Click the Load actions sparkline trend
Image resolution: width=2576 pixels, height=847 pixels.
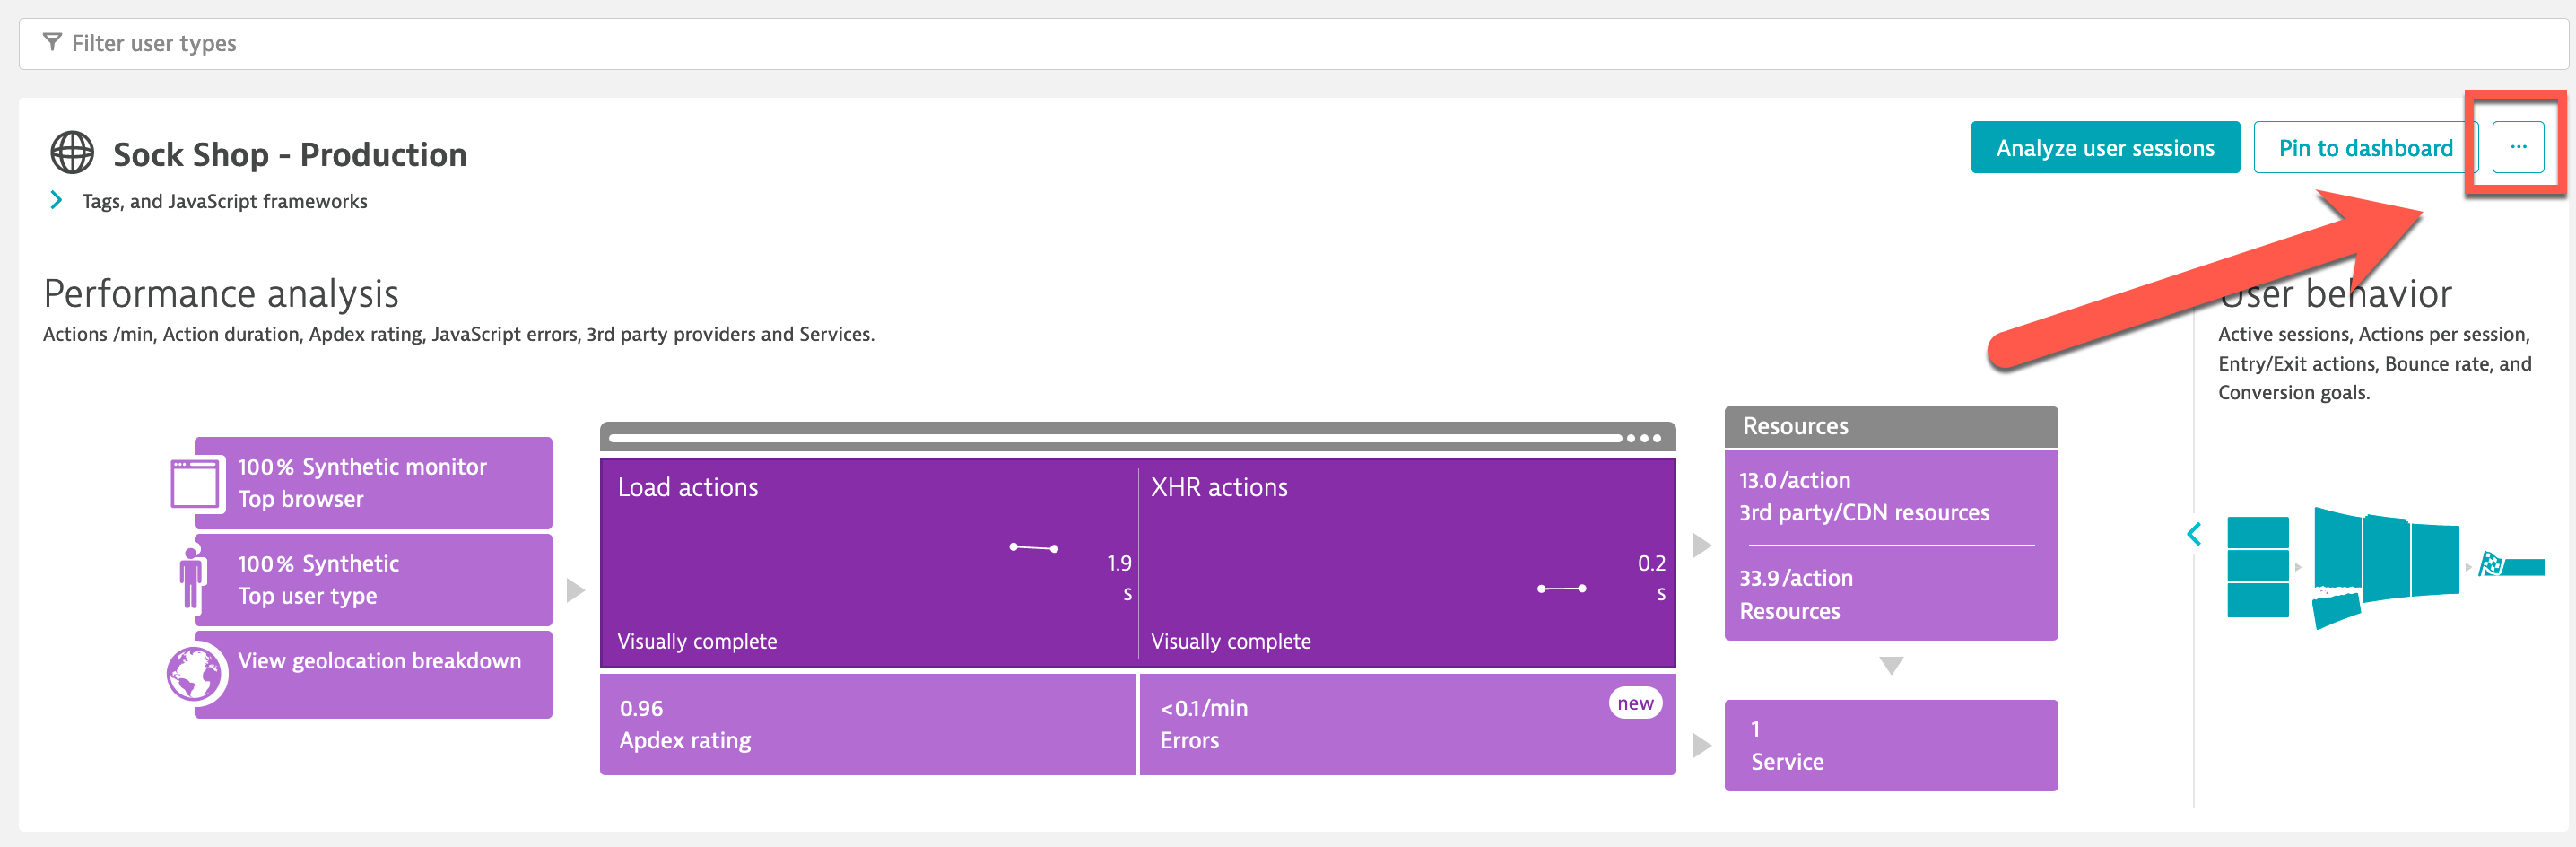1034,547
